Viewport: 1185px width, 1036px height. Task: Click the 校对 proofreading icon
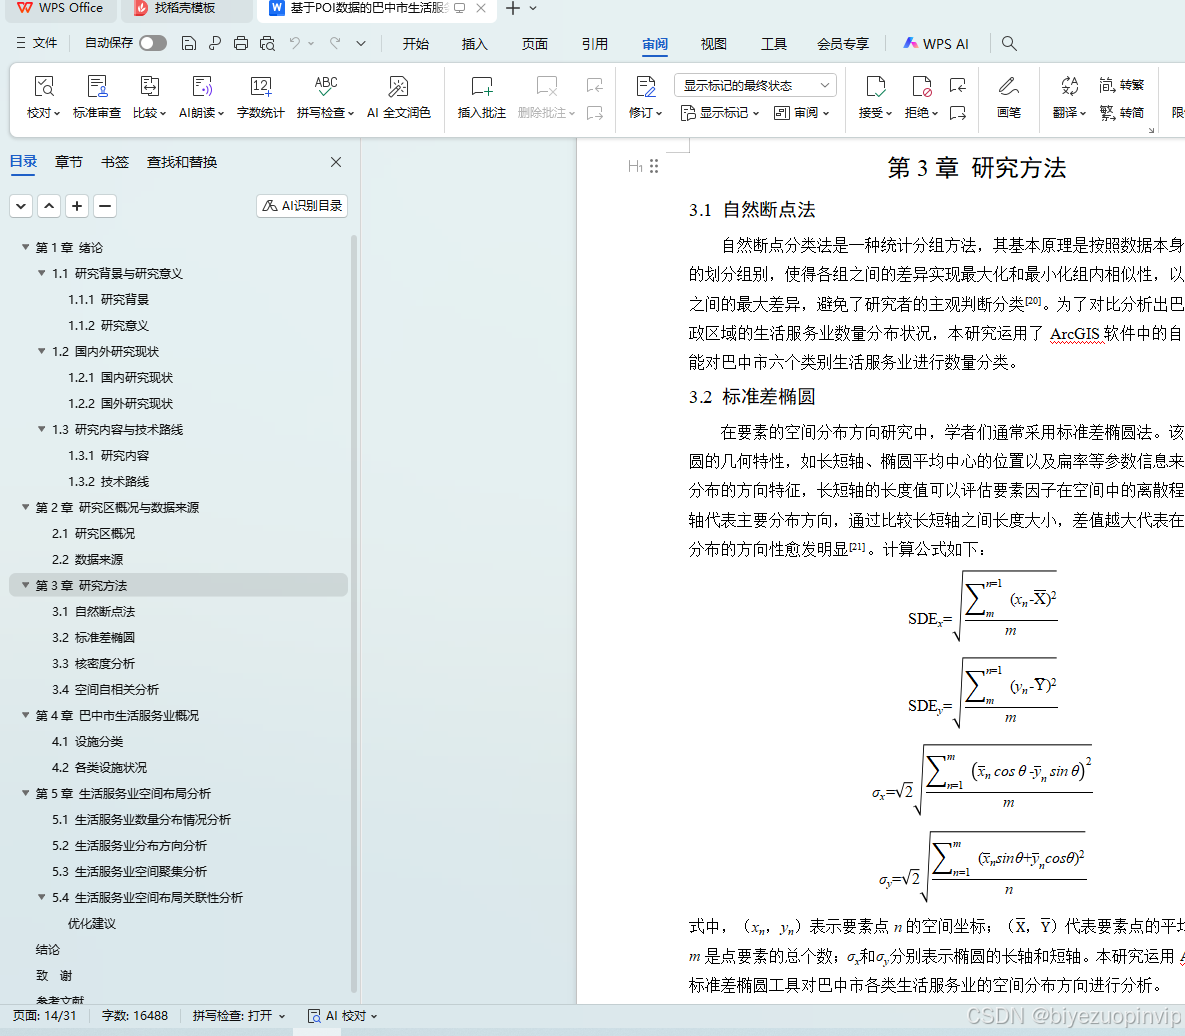pos(43,87)
